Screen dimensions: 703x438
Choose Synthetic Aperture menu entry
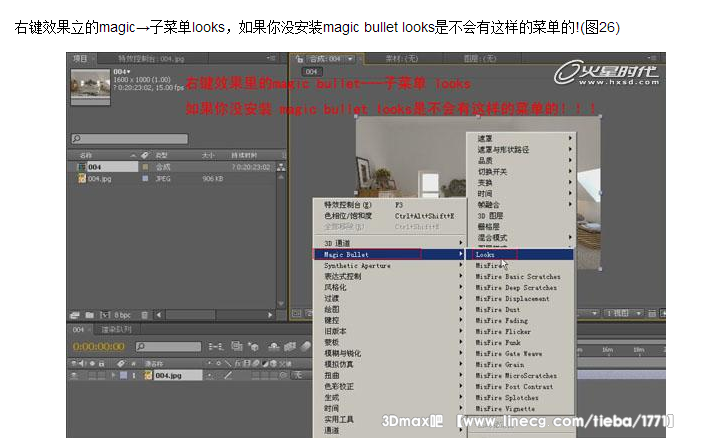pyautogui.click(x=389, y=266)
